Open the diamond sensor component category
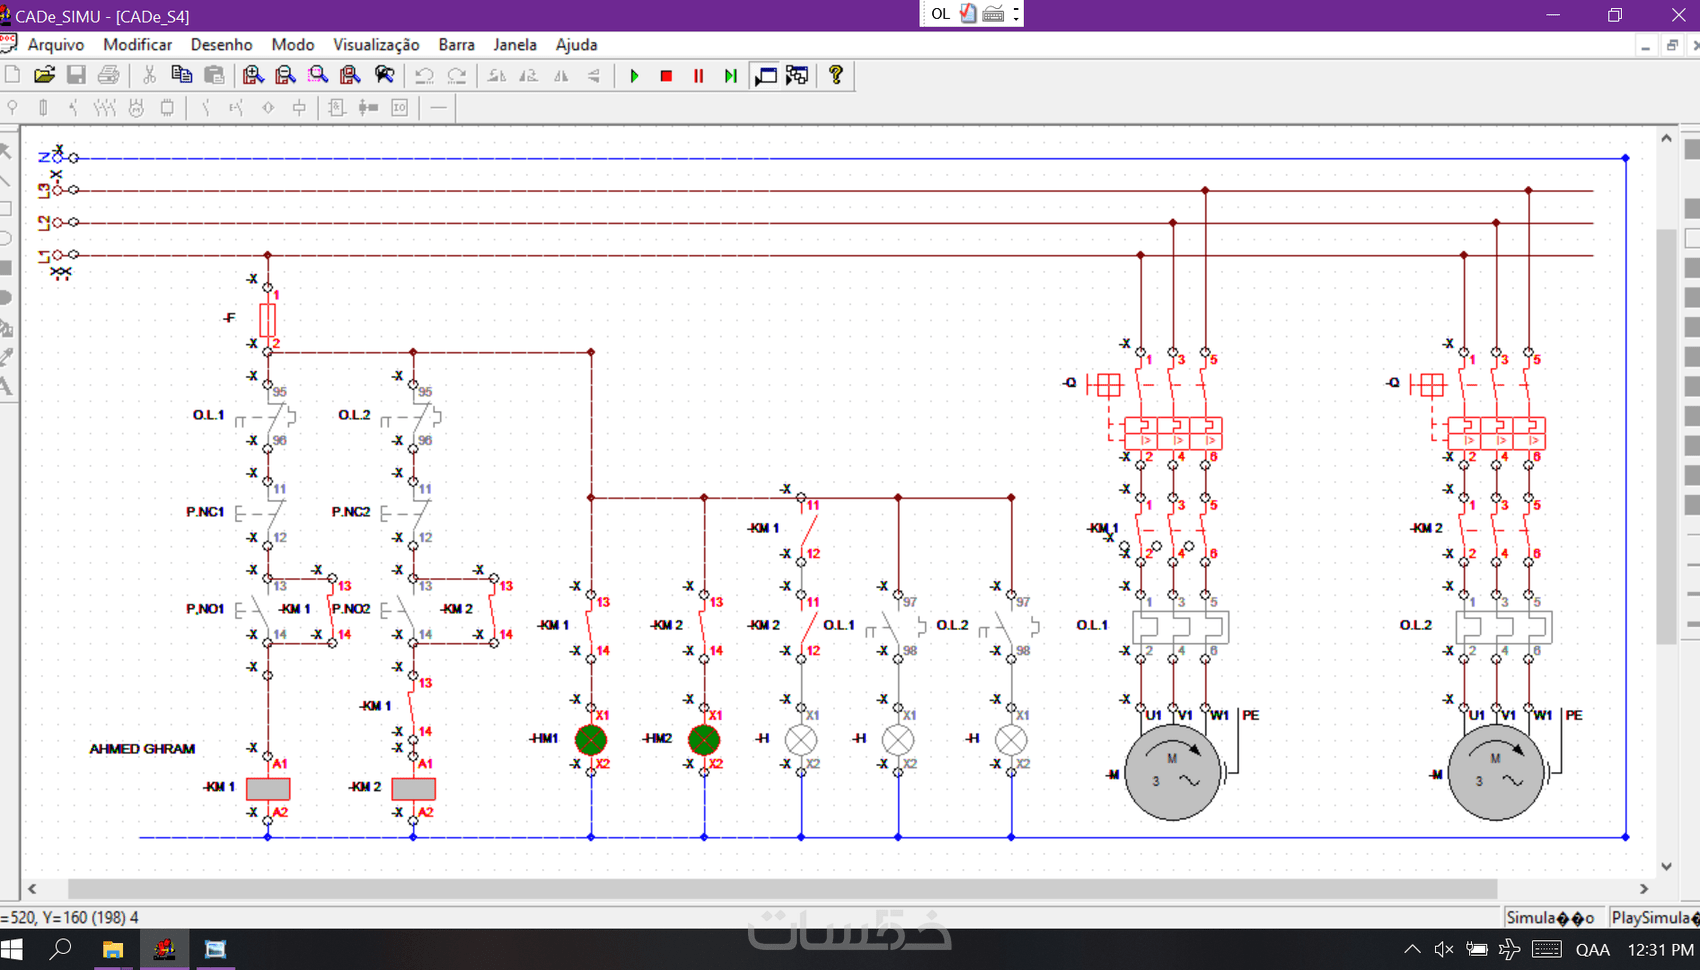Screen dimensions: 1700x970 [x=268, y=107]
